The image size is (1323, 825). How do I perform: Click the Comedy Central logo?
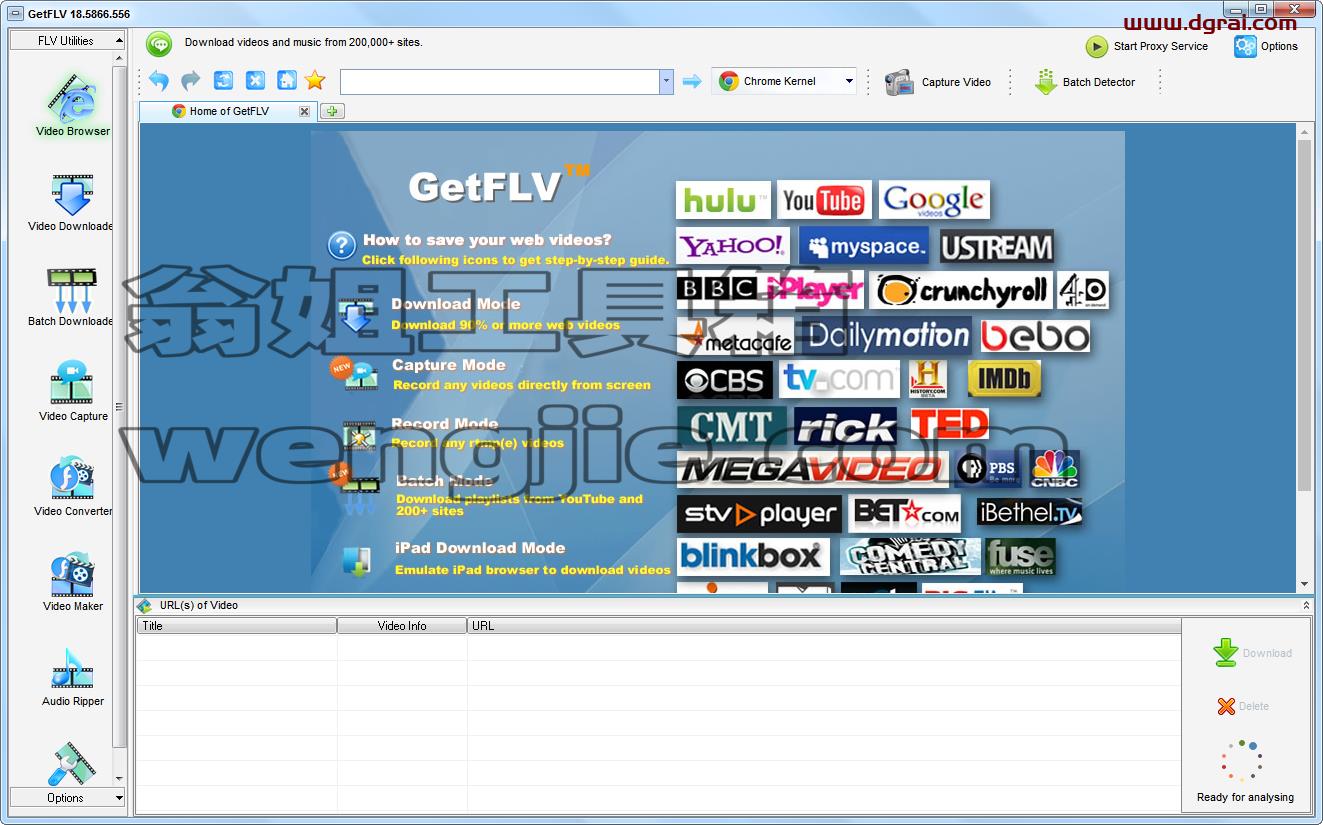point(910,556)
